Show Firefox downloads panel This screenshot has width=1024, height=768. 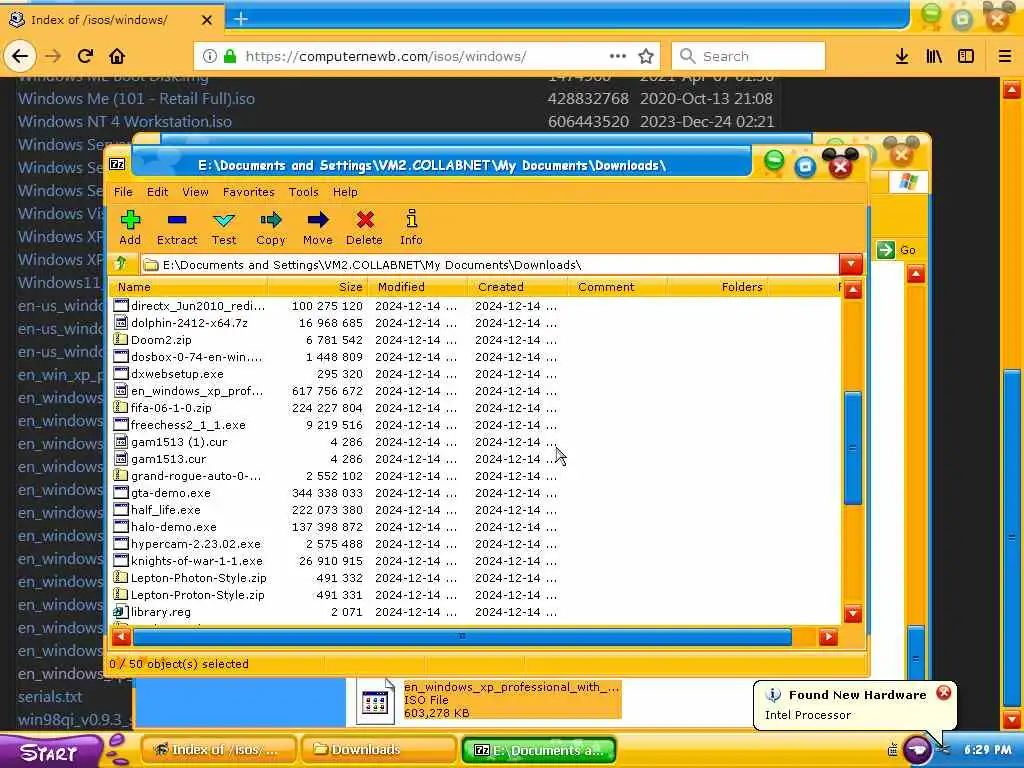click(902, 56)
